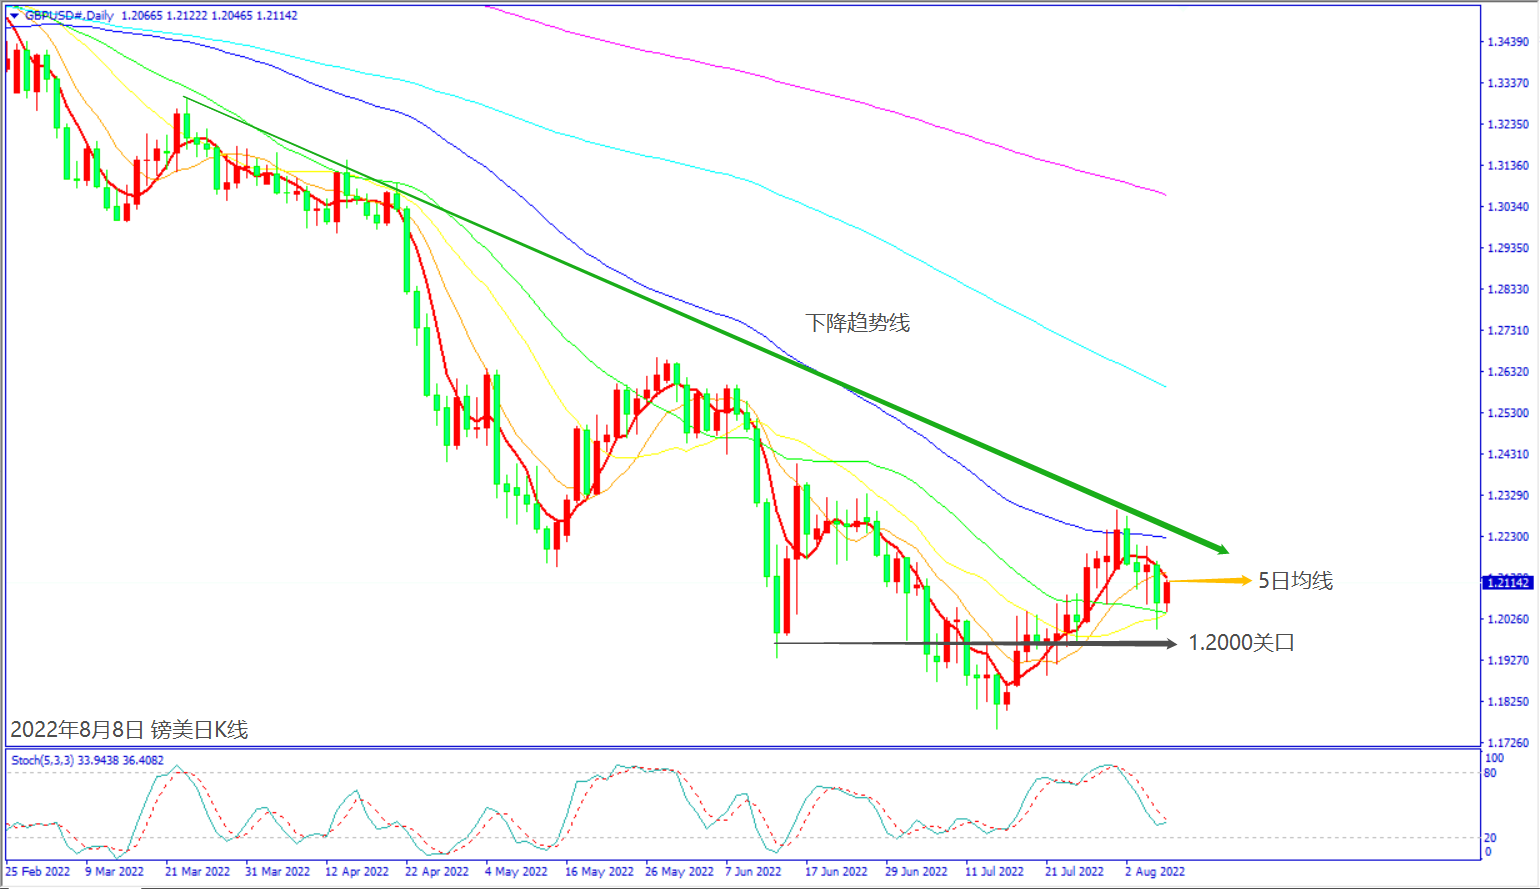This screenshot has height=889, width=1540.
Task: Click the 2 Aug 2022 date label
Action: click(x=1155, y=871)
